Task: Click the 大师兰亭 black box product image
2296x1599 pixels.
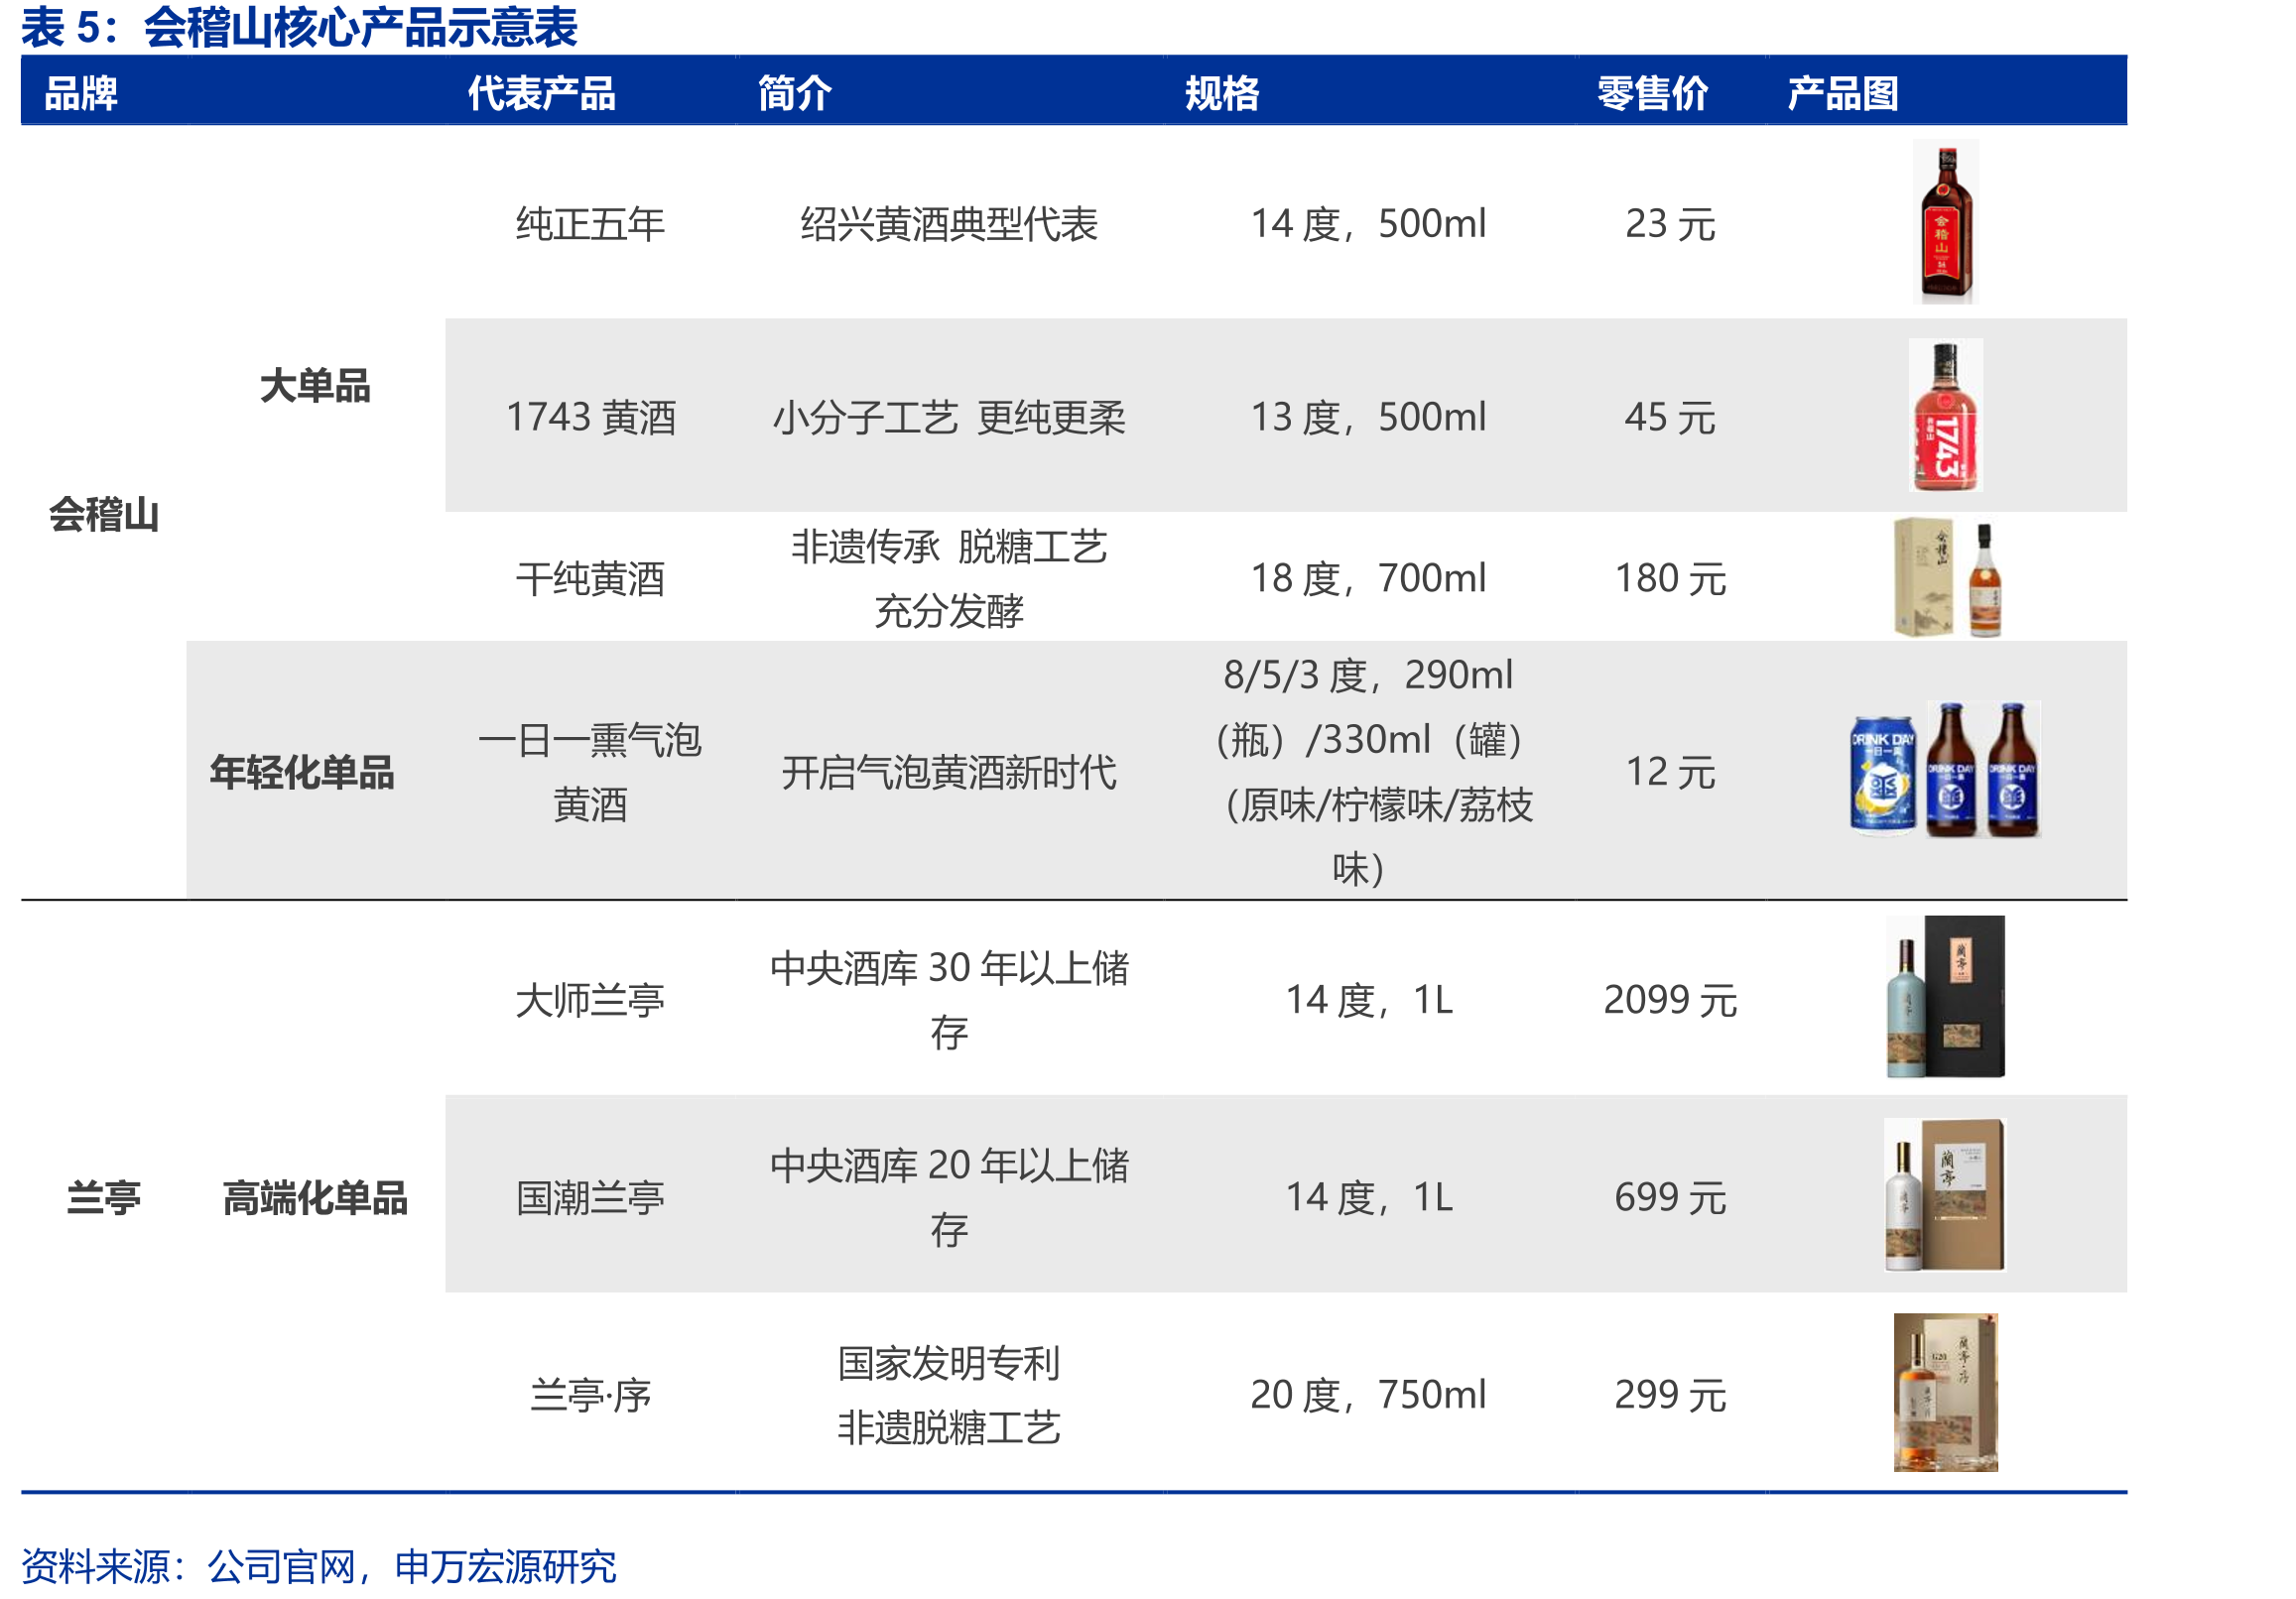Action: tap(1945, 997)
